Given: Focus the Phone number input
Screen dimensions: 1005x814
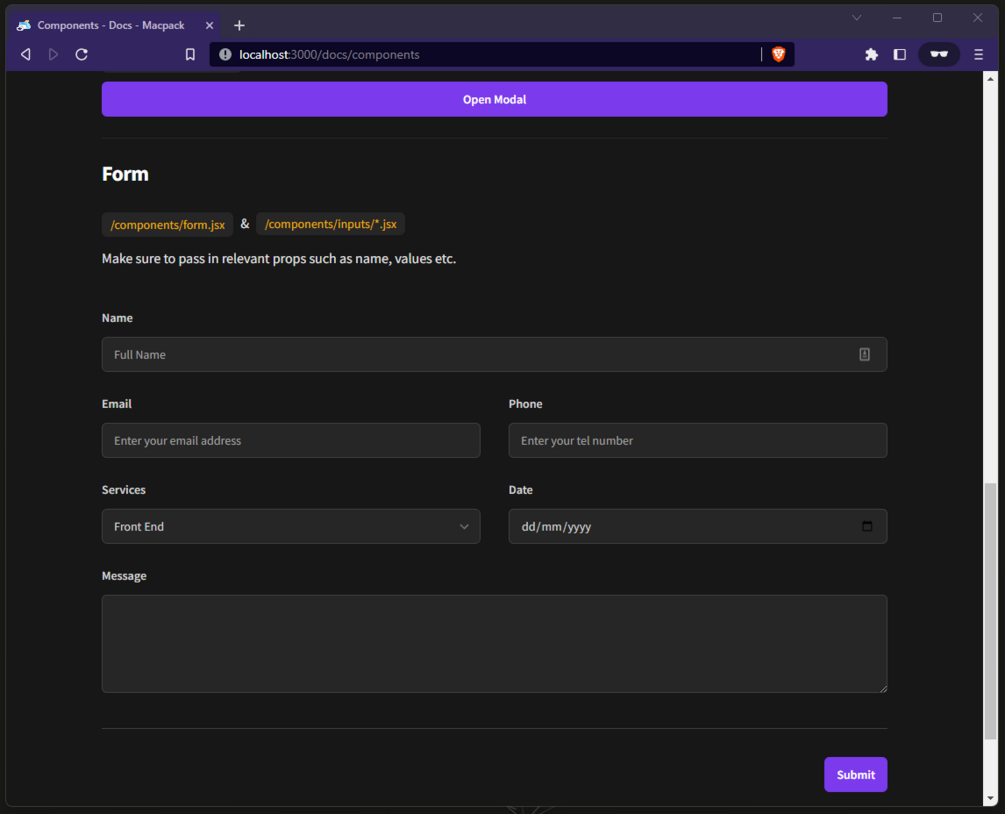Looking at the screenshot, I should pyautogui.click(x=697, y=440).
